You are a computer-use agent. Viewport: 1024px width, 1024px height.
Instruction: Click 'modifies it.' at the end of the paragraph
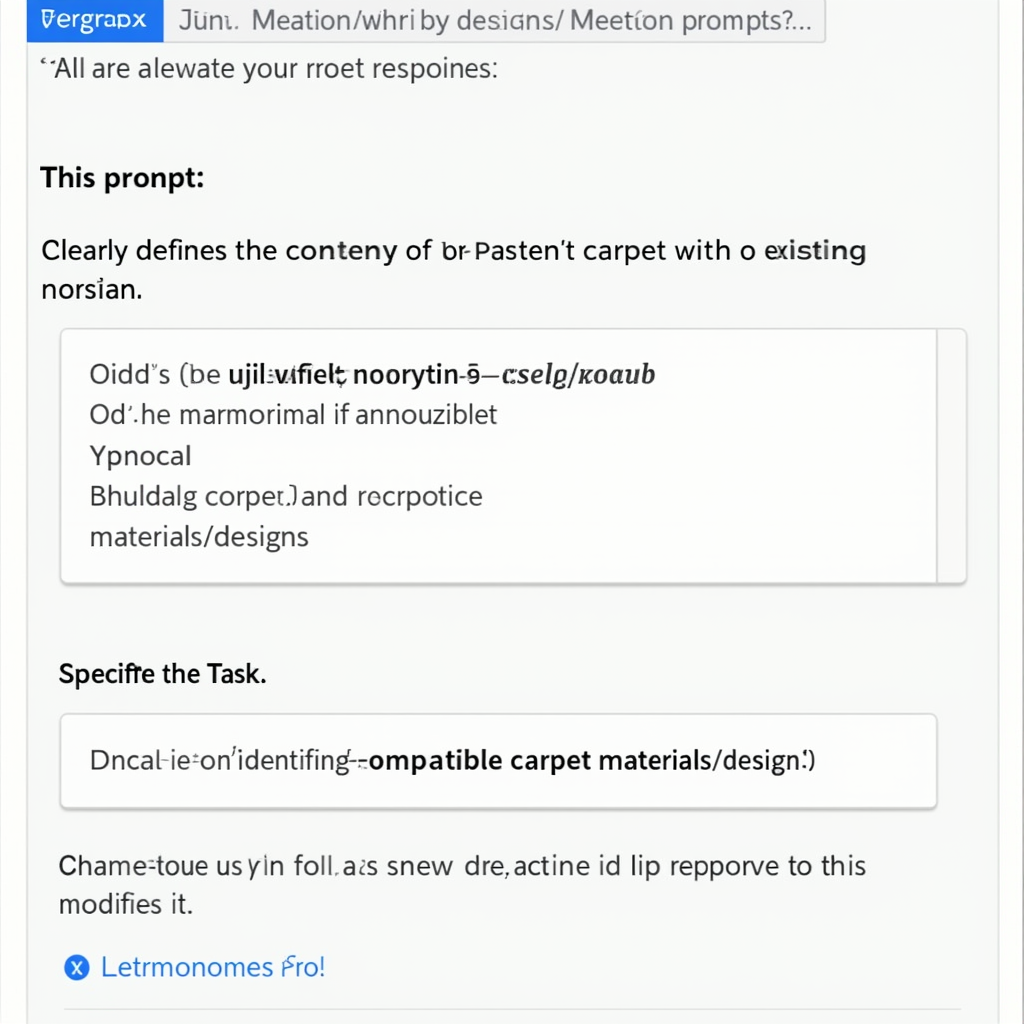click(x=125, y=904)
